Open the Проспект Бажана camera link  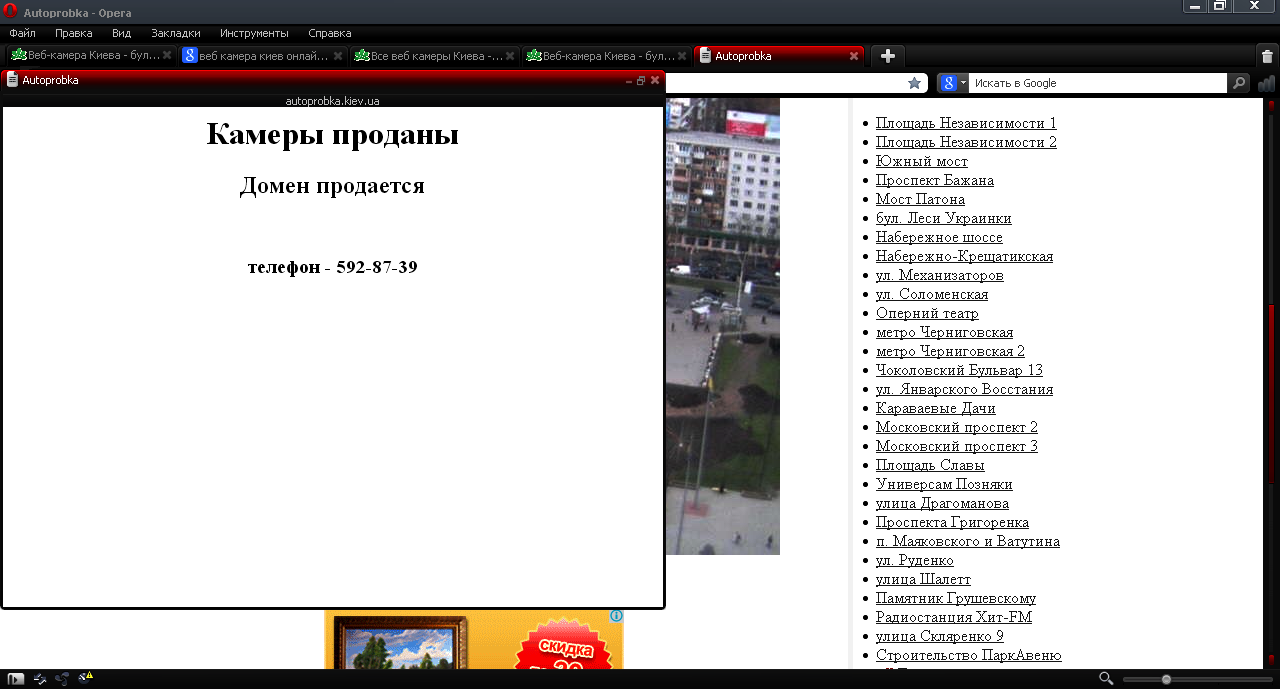point(935,180)
